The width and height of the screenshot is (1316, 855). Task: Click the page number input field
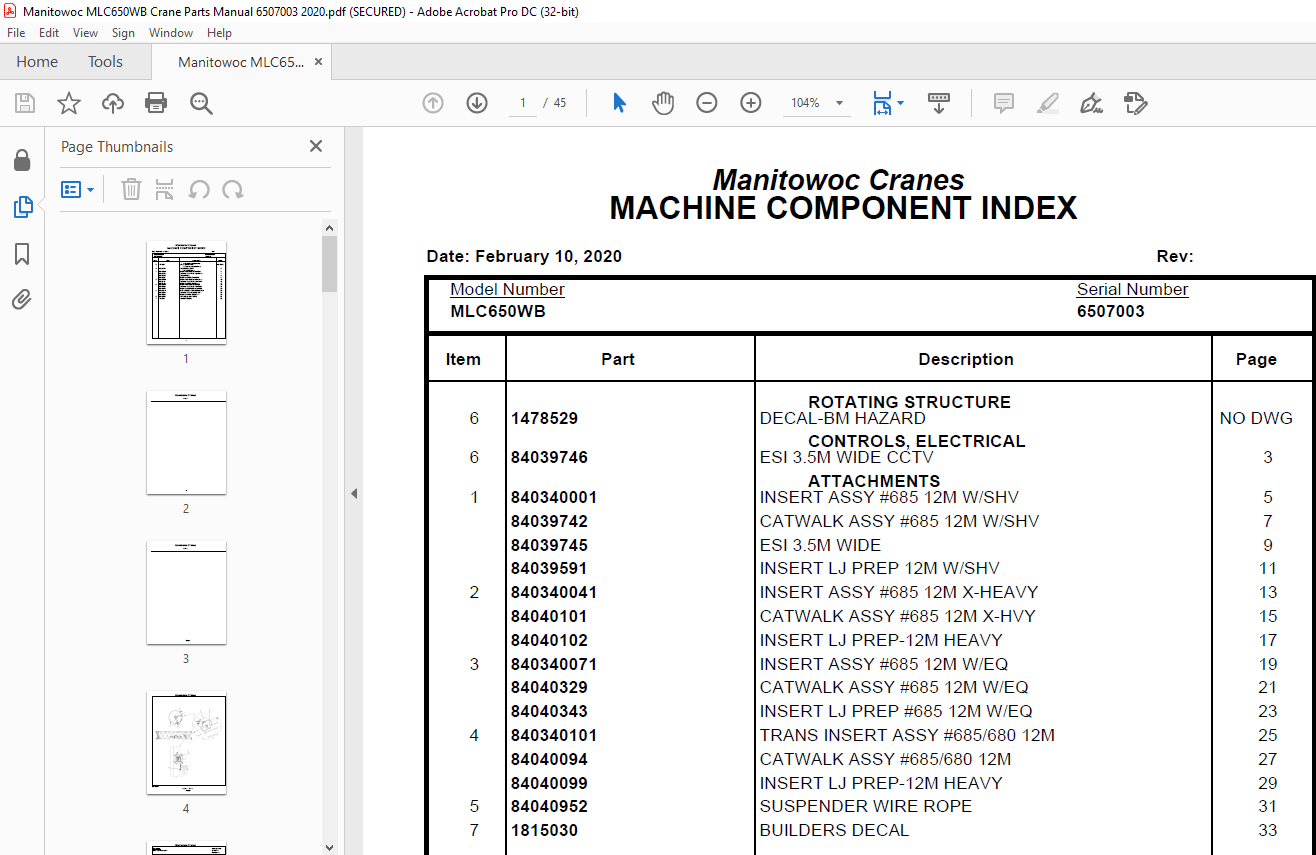point(523,103)
